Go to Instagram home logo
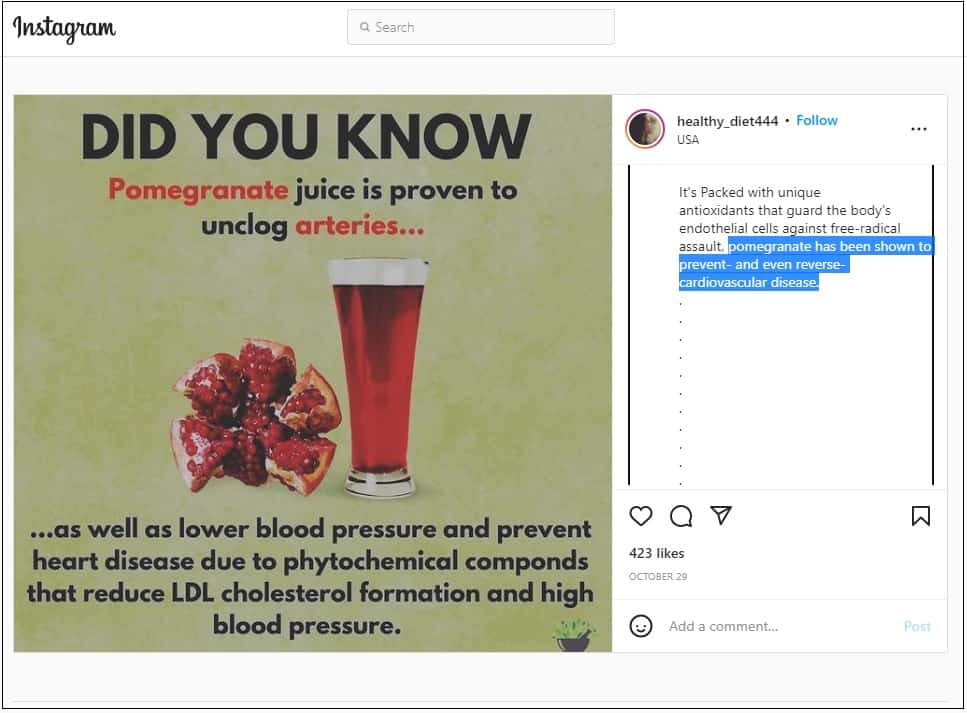This screenshot has height=713, width=967. click(x=64, y=28)
